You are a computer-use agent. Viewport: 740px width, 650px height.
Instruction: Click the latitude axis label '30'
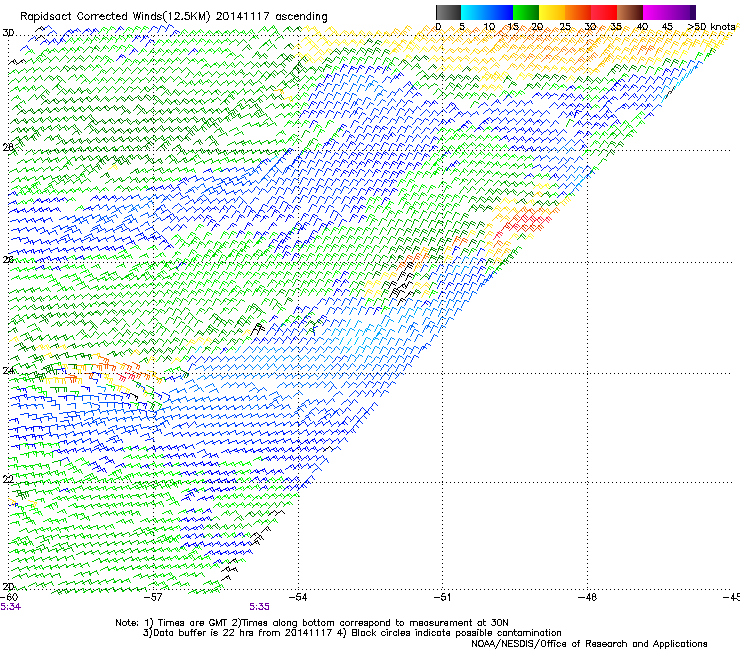pyautogui.click(x=8, y=33)
